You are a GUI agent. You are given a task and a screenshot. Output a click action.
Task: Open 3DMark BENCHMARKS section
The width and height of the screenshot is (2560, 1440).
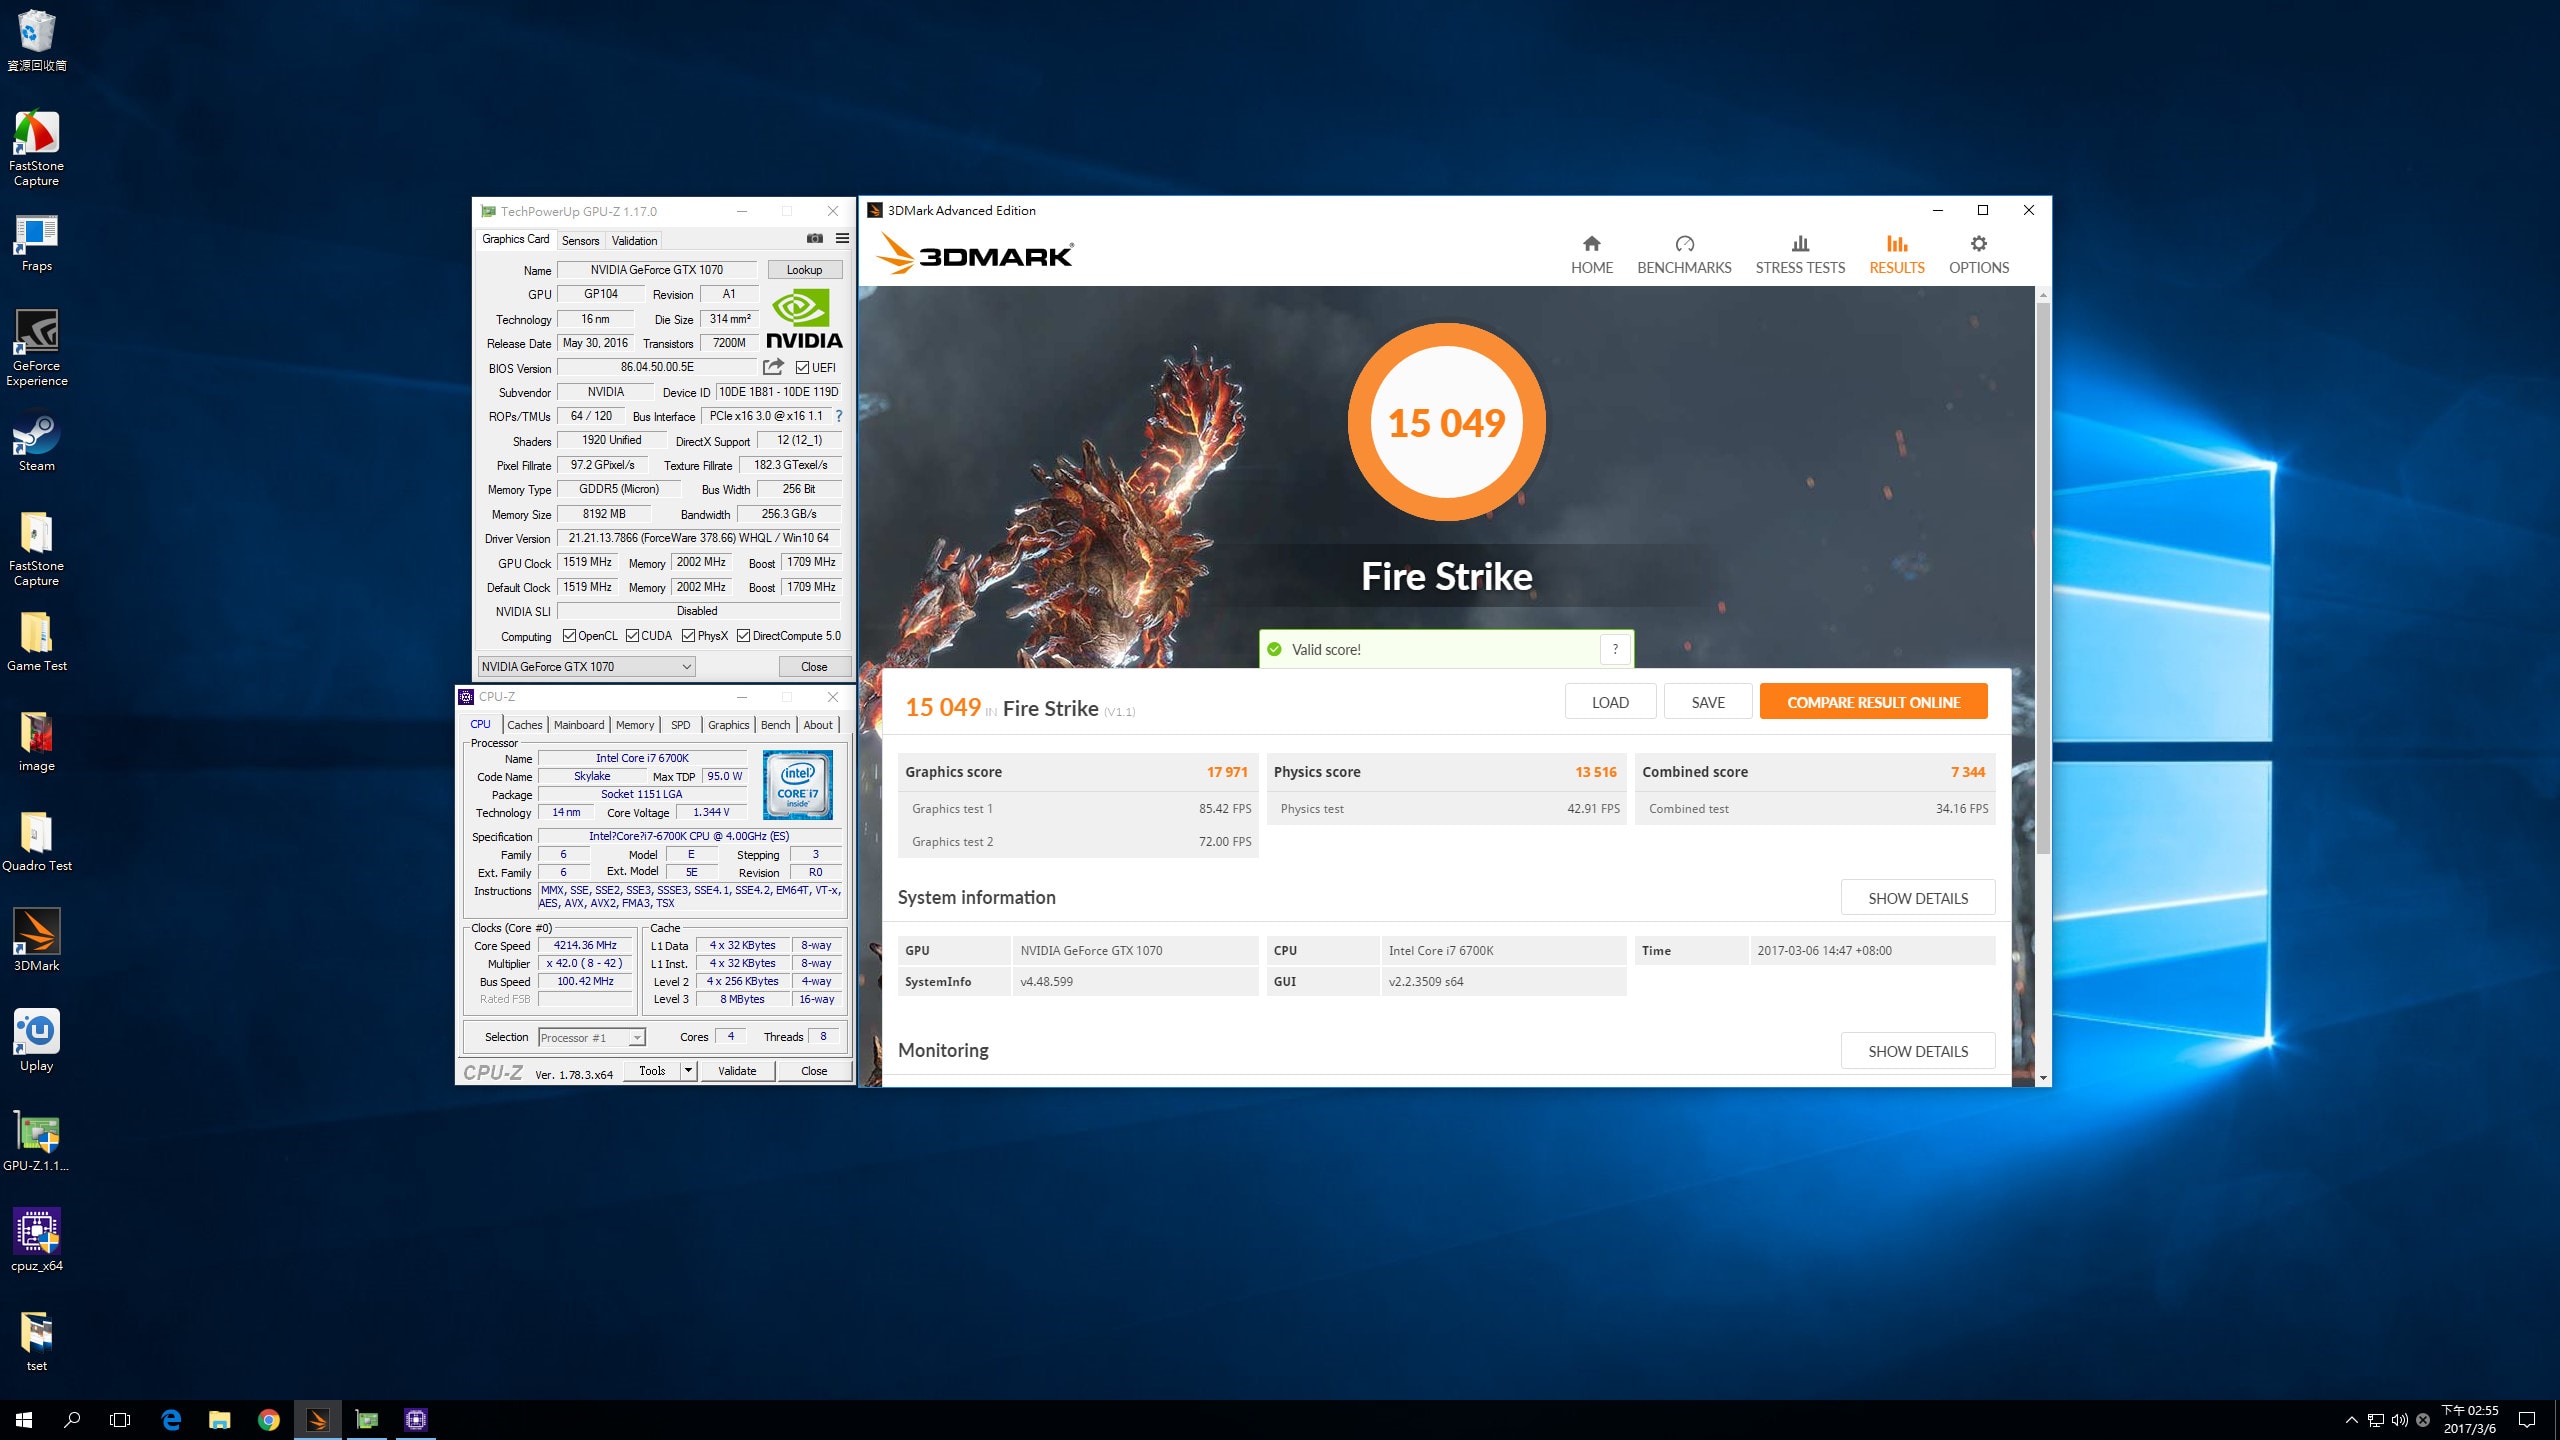click(1684, 255)
